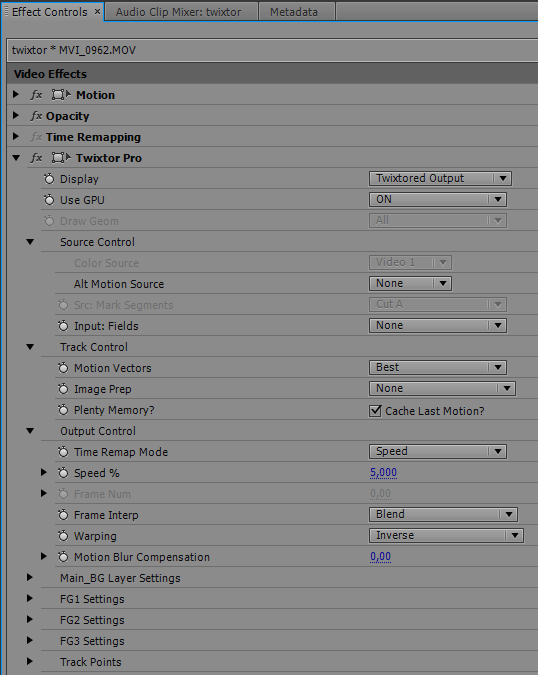The width and height of the screenshot is (538, 675).
Task: Expand Main_BG Layer Settings
Action: [30, 577]
